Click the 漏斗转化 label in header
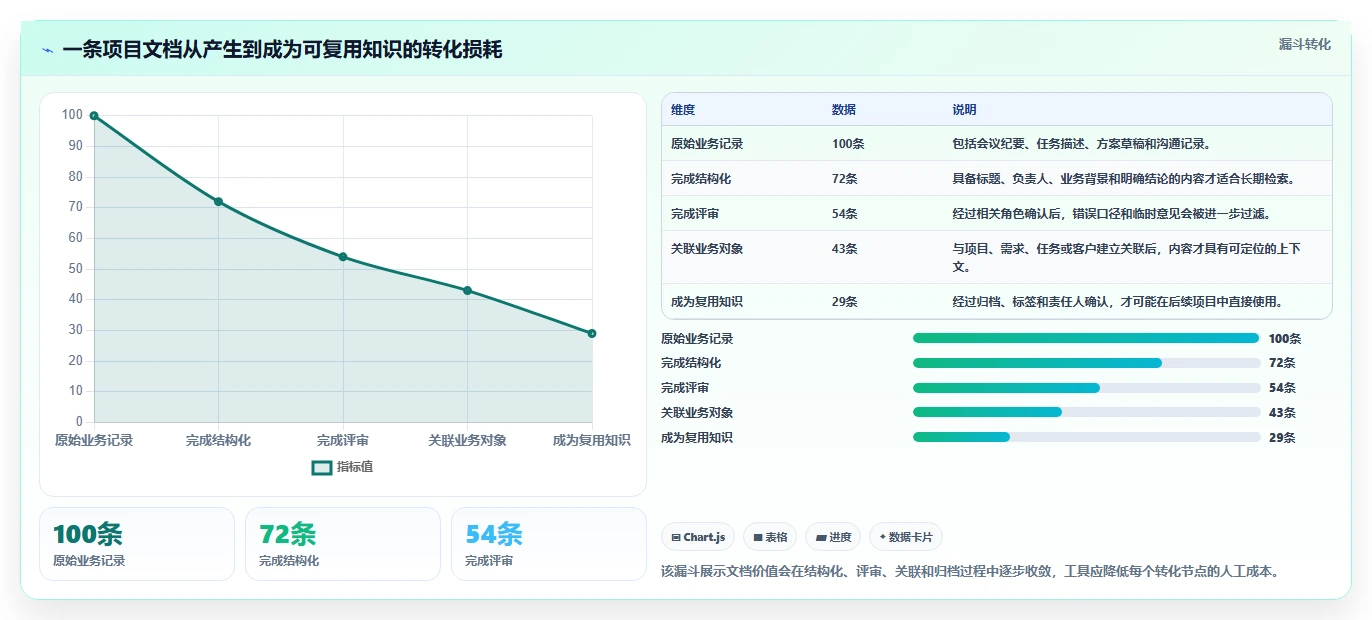The height and width of the screenshot is (620, 1372). [1304, 44]
